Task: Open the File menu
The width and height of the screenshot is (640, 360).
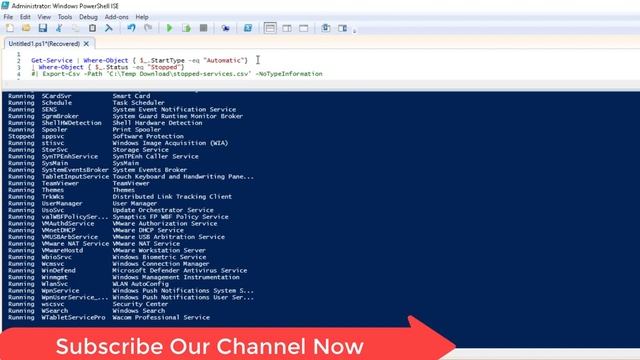Action: coord(8,17)
